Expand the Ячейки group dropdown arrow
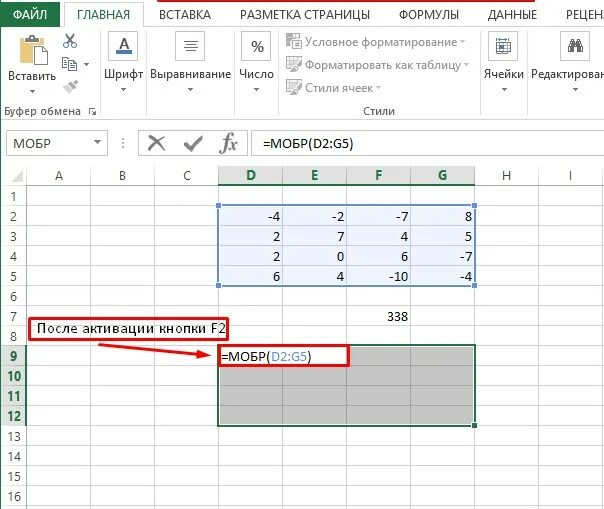The image size is (604, 509). [x=504, y=89]
